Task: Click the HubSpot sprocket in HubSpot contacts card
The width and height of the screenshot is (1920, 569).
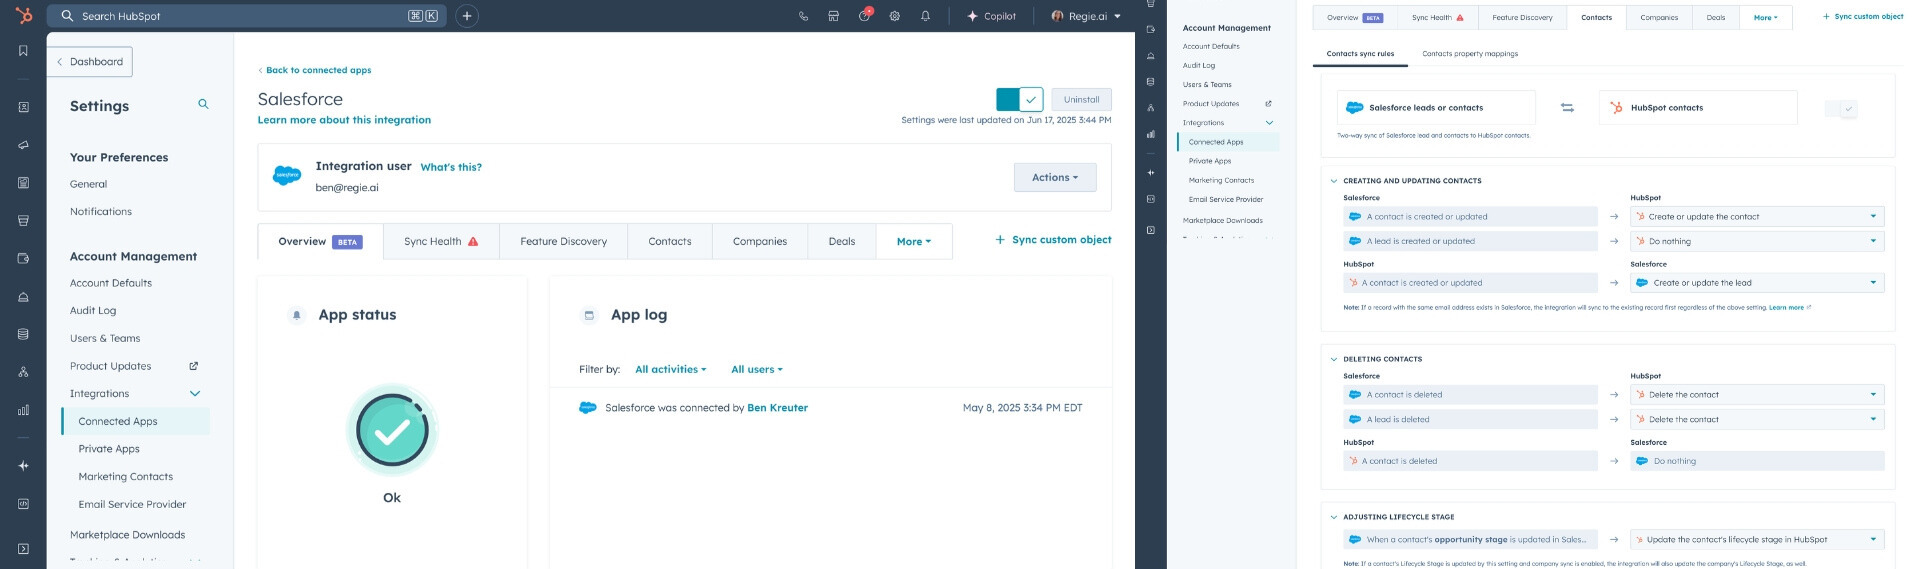Action: [x=1616, y=108]
